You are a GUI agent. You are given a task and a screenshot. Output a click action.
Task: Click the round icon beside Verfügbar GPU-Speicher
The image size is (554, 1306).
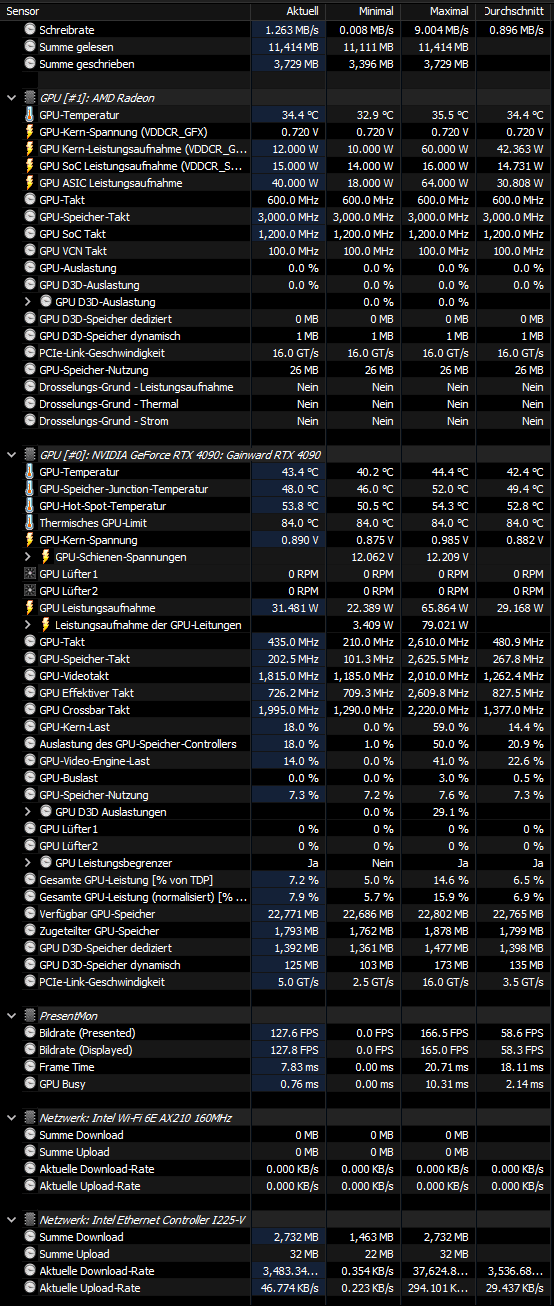pos(29,914)
